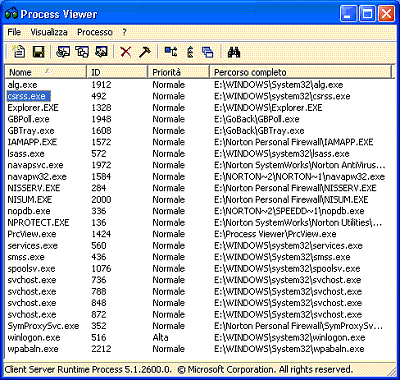
Task: Select the winlogon.exe process
Action: pyautogui.click(x=34, y=338)
